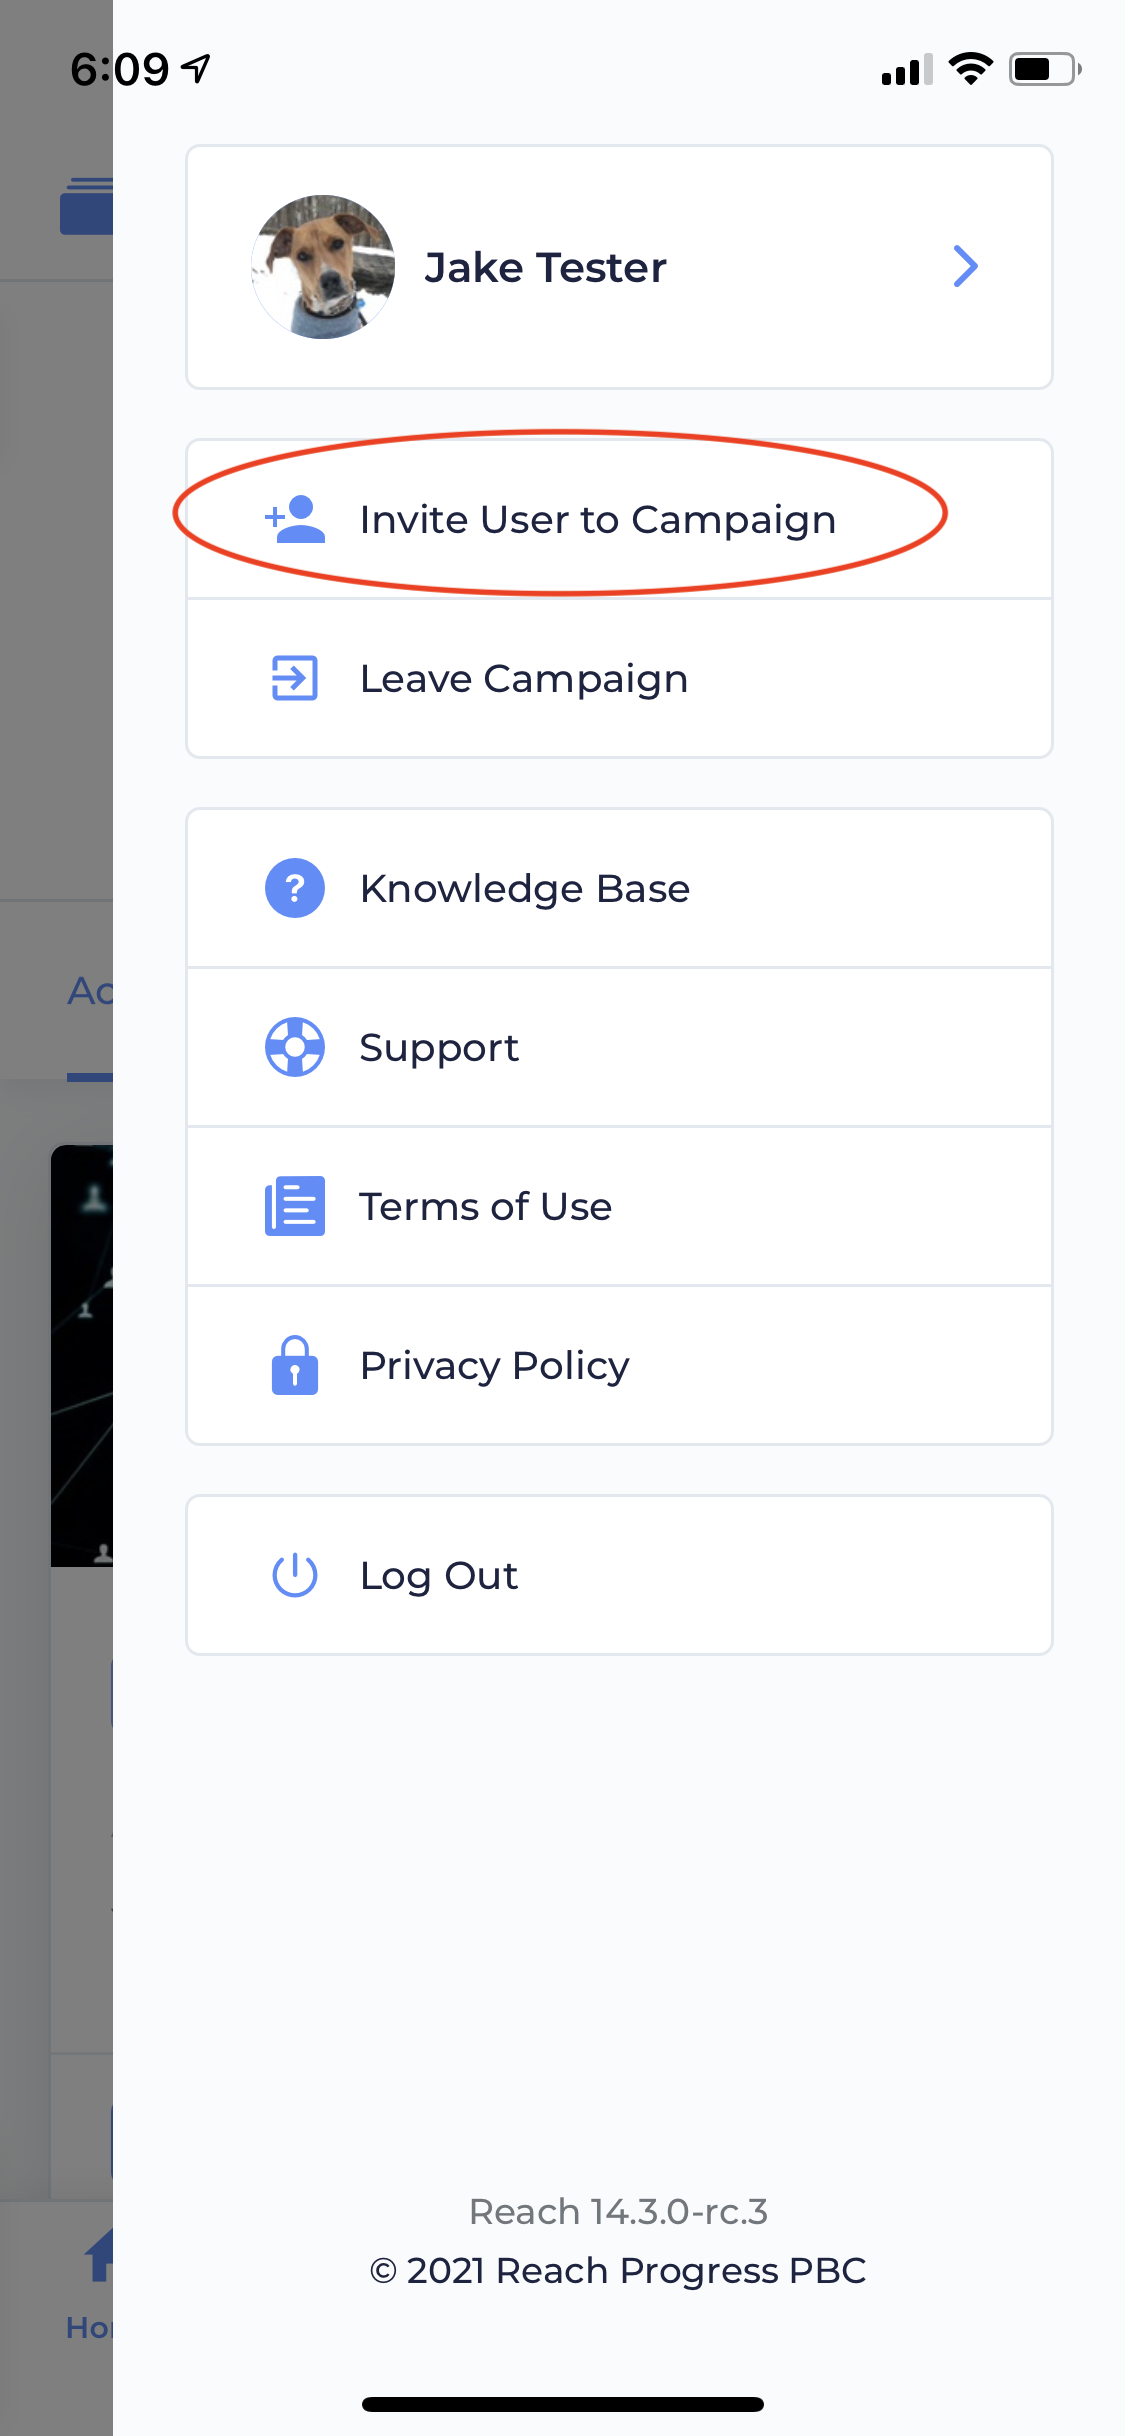Select the Leave Campaign exit icon
Viewport: 1125px width, 2436px height.
(x=294, y=678)
